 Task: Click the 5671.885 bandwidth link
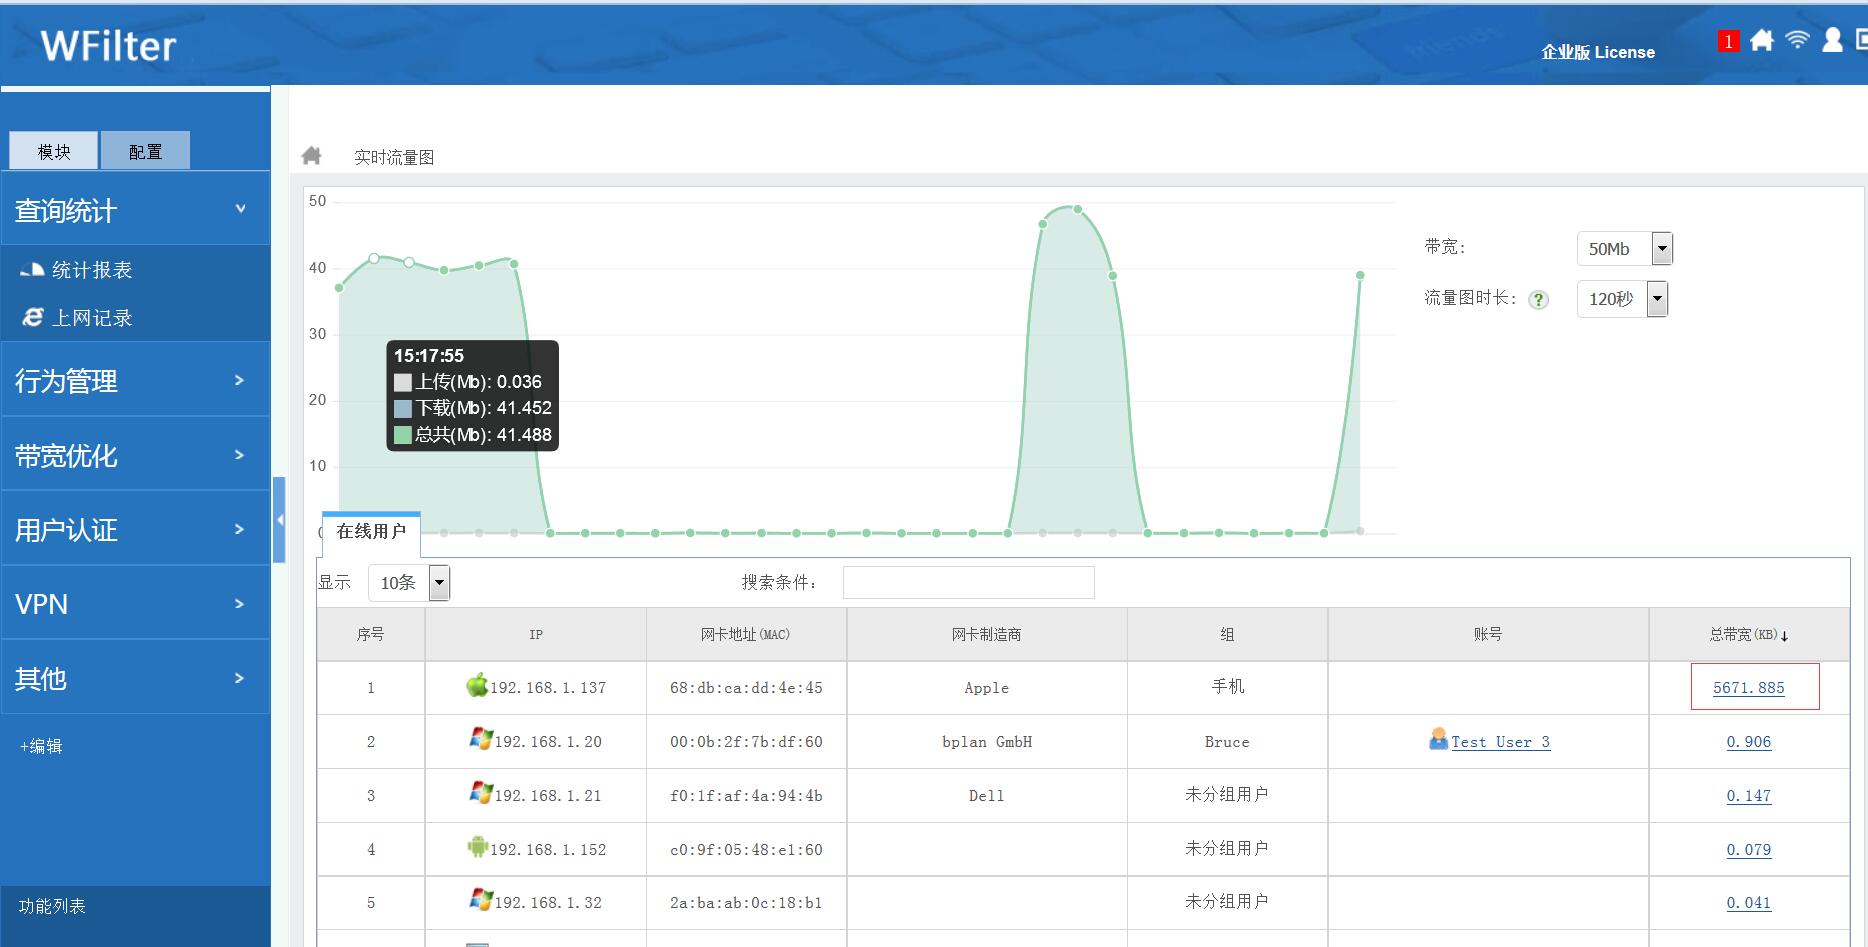pos(1748,688)
